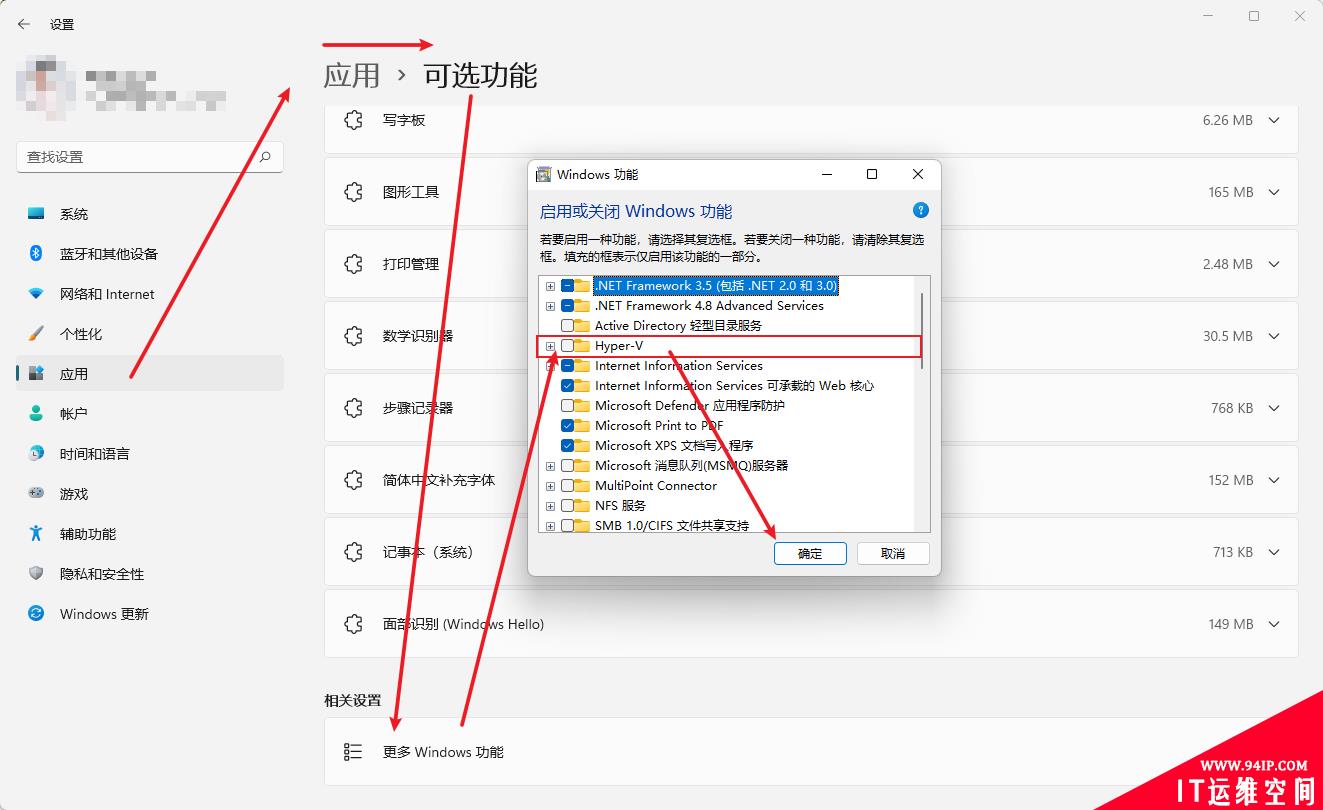The height and width of the screenshot is (810, 1323).
Task: Expand the 图形工具 row chevron
Action: coord(1274,192)
